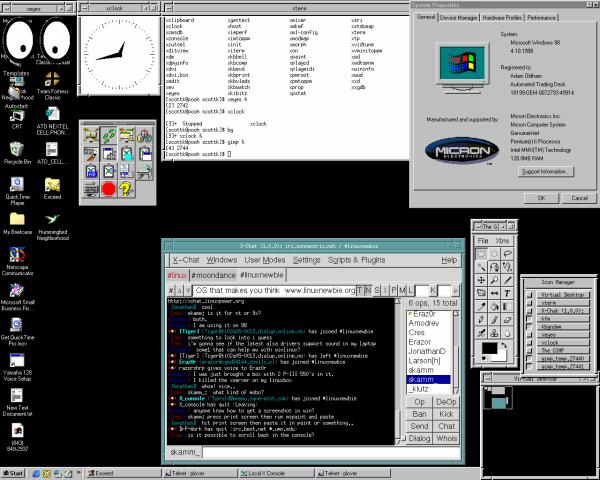Expand the User Modes menu
This screenshot has width=600, height=480.
(x=265, y=260)
